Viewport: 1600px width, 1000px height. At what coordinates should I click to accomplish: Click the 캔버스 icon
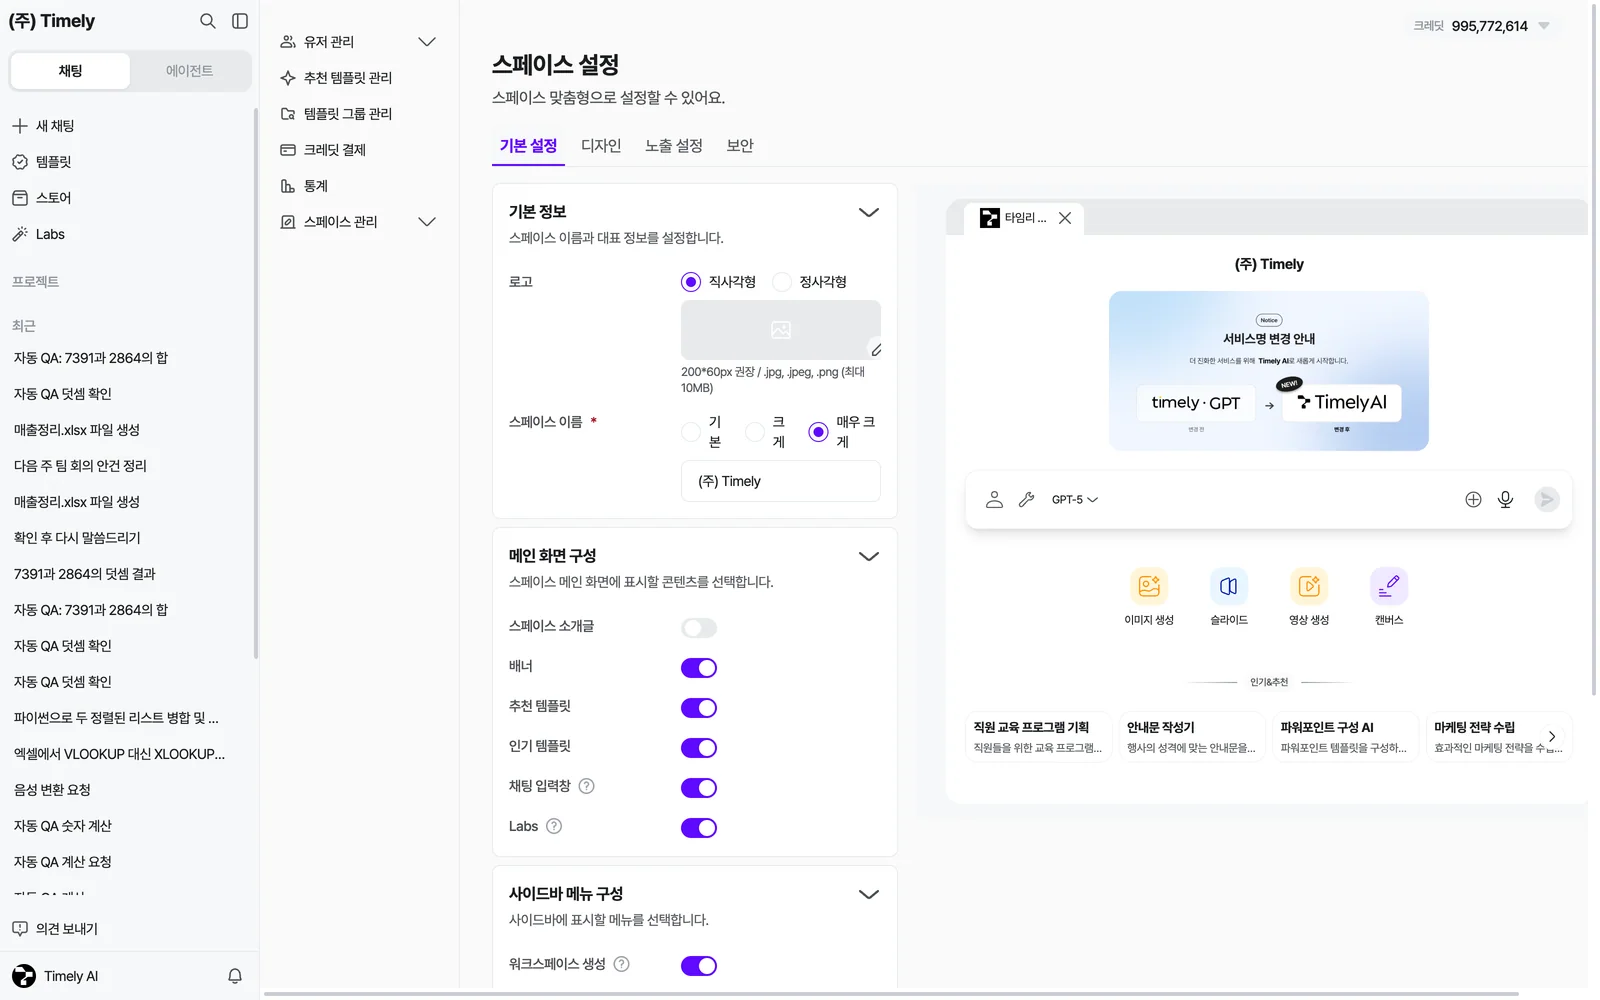(x=1389, y=586)
